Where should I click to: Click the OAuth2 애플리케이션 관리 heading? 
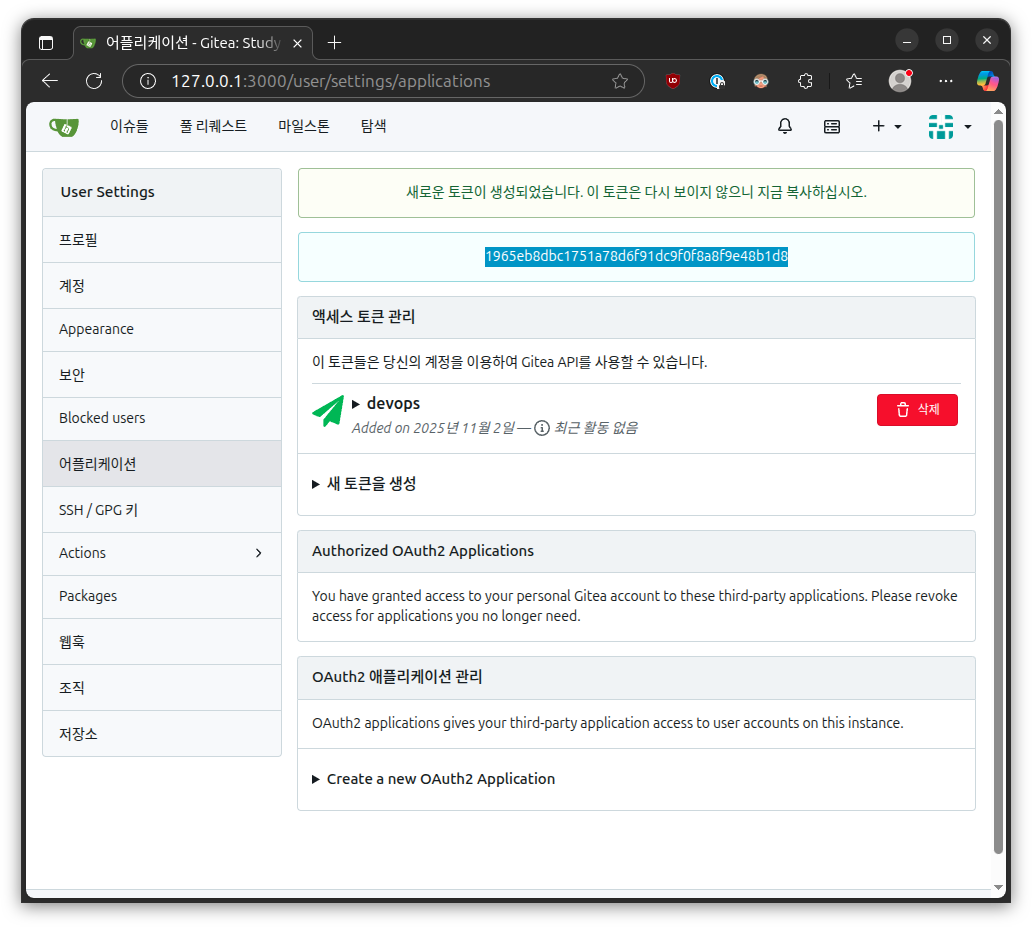click(x=397, y=677)
